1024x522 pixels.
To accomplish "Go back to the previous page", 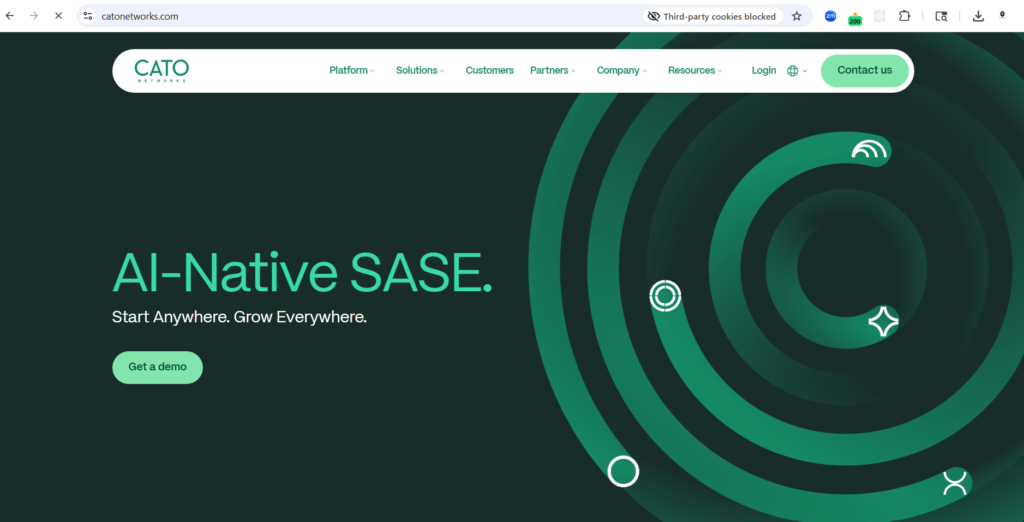I will 10,16.
